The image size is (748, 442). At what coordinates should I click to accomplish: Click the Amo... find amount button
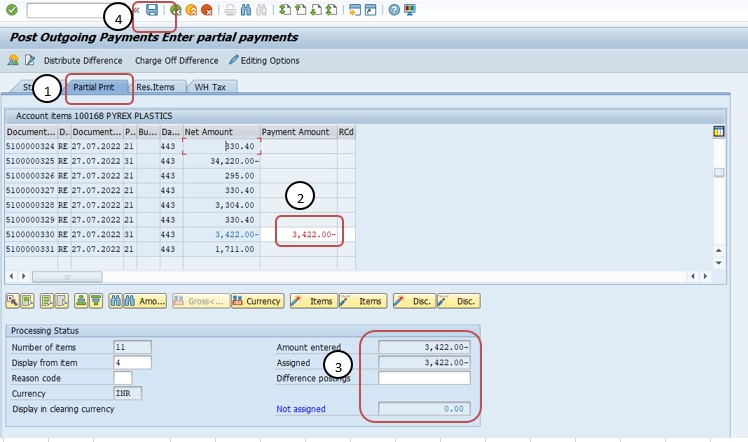tap(145, 301)
